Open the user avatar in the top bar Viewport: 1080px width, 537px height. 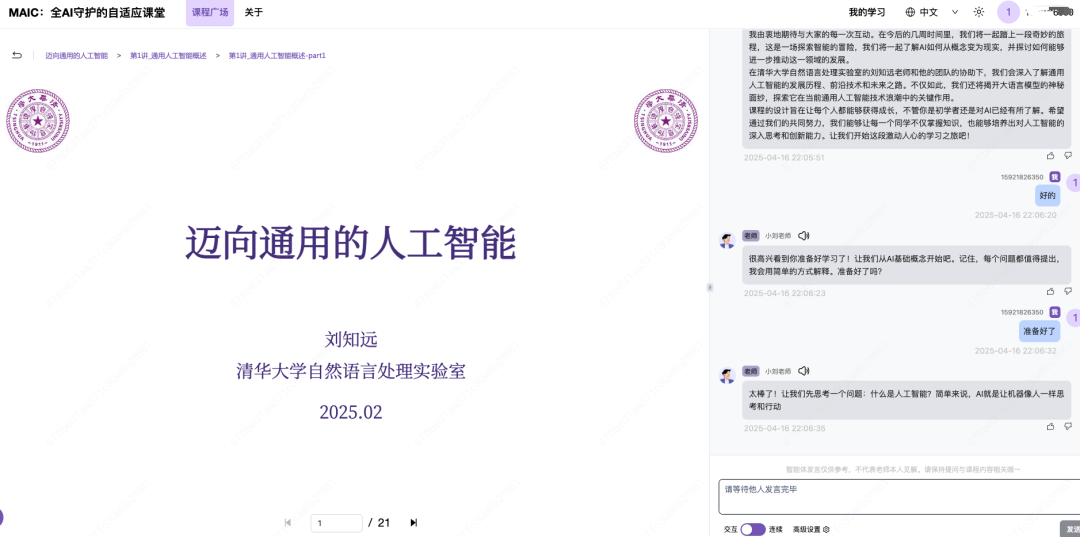click(x=1008, y=12)
